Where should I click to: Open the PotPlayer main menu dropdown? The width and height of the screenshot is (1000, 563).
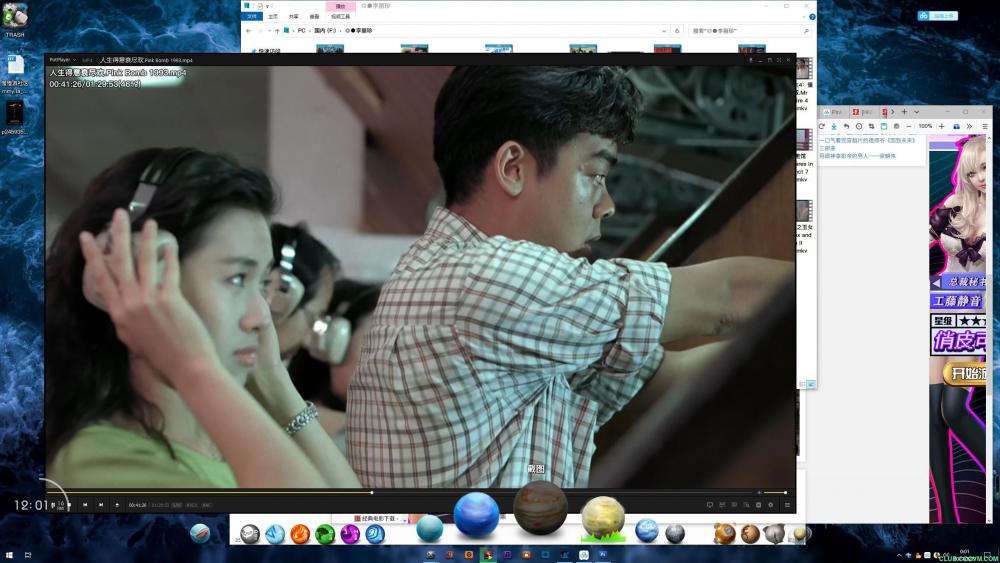tap(62, 60)
